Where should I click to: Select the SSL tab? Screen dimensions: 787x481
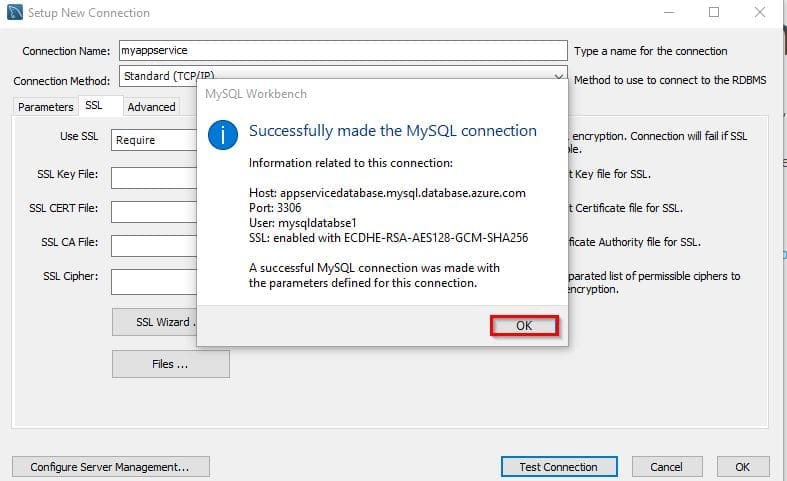(94, 106)
